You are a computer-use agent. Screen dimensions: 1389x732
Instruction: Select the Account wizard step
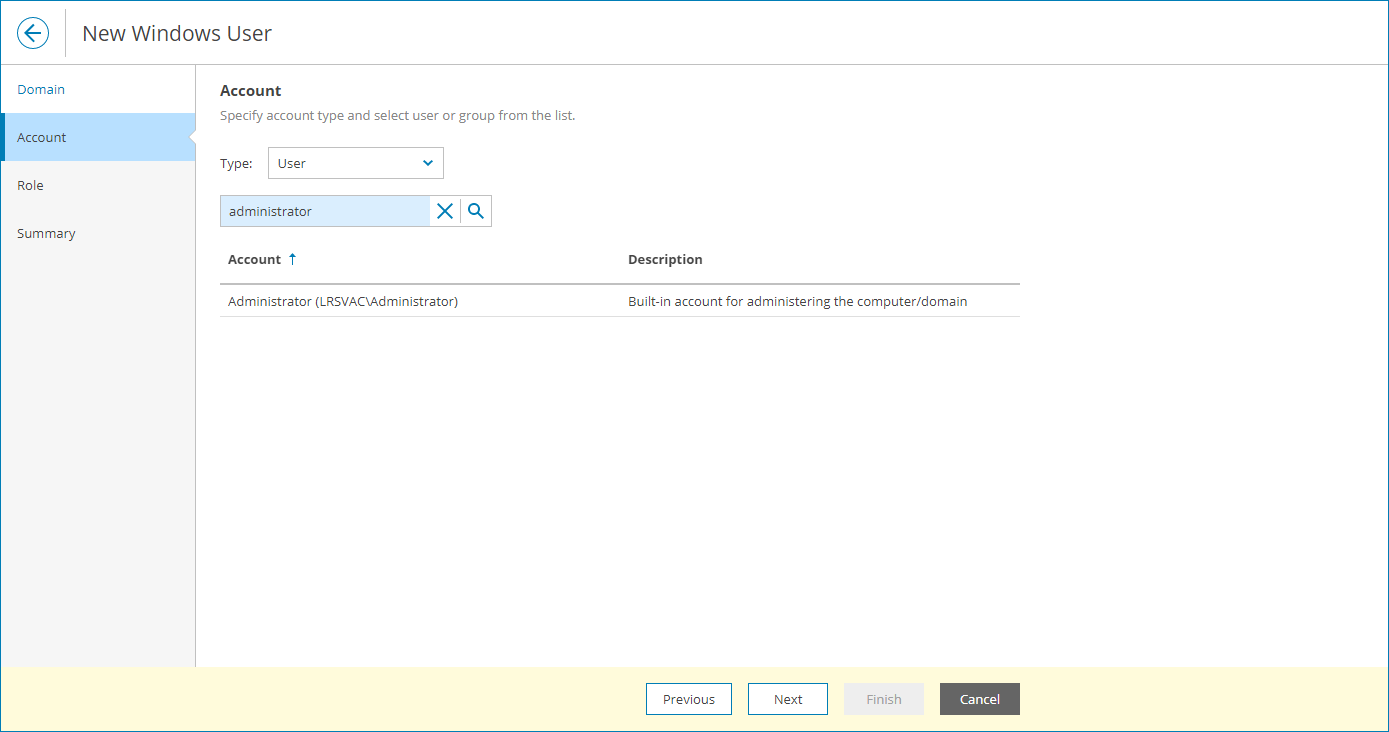(98, 137)
